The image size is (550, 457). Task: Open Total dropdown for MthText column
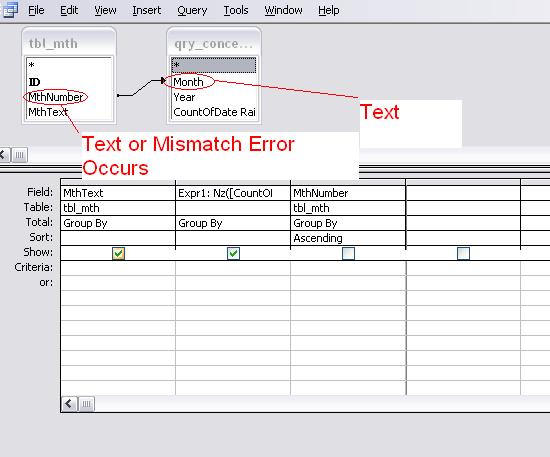[x=118, y=223]
